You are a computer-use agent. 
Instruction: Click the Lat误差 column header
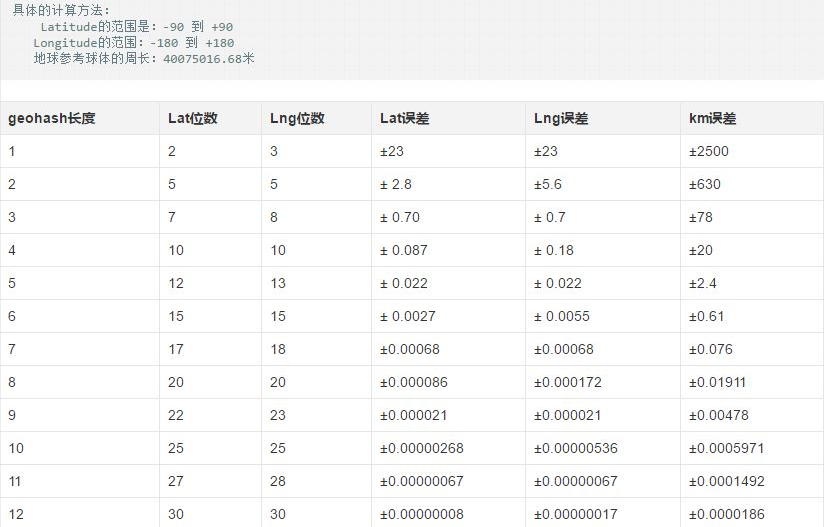click(x=404, y=118)
